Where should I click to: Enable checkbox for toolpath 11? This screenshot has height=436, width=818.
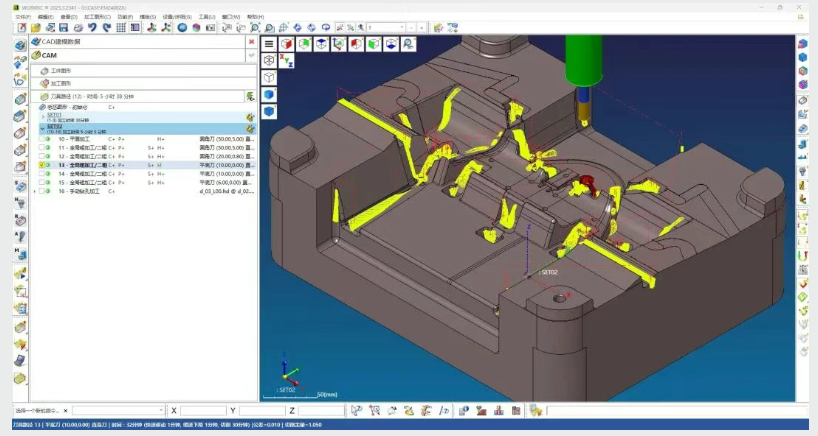(42, 147)
